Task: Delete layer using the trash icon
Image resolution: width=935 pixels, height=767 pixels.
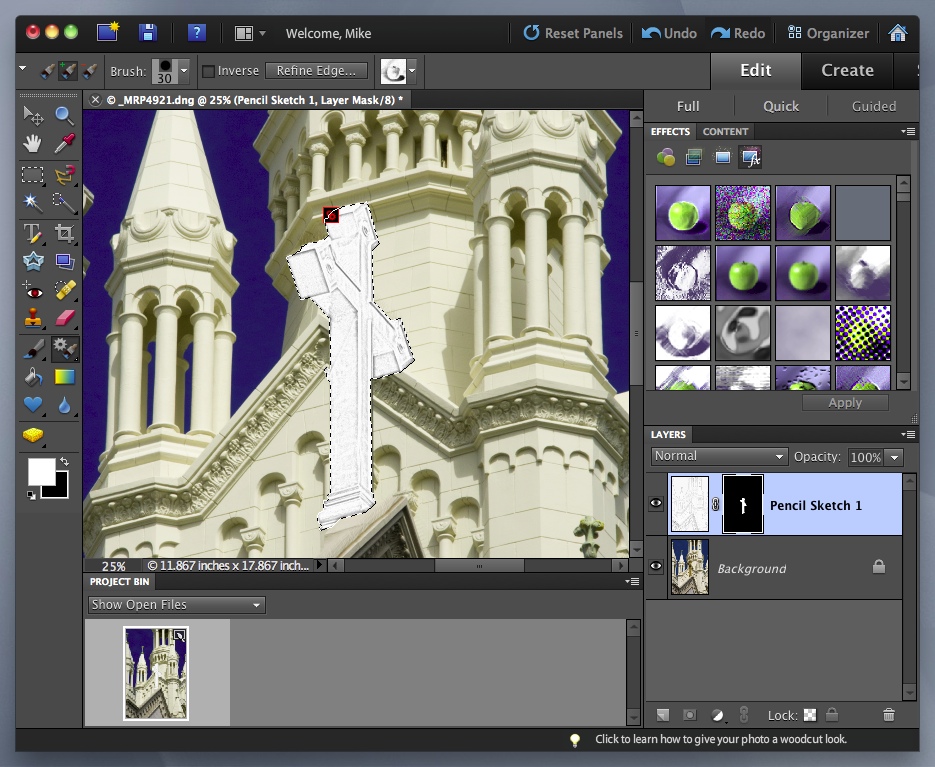Action: pyautogui.click(x=889, y=714)
